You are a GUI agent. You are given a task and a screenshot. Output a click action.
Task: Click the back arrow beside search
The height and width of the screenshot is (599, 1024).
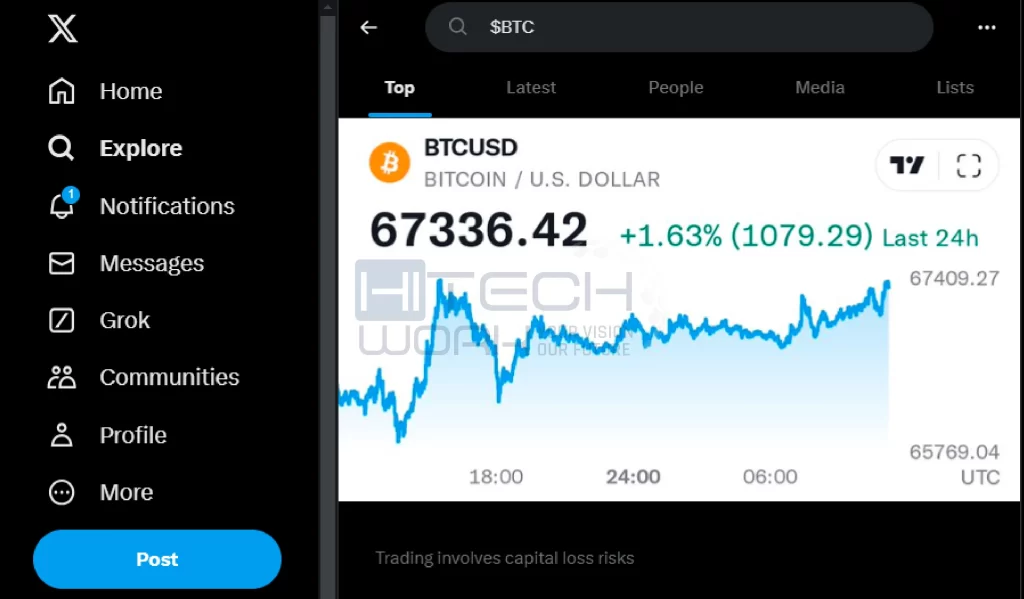click(369, 27)
